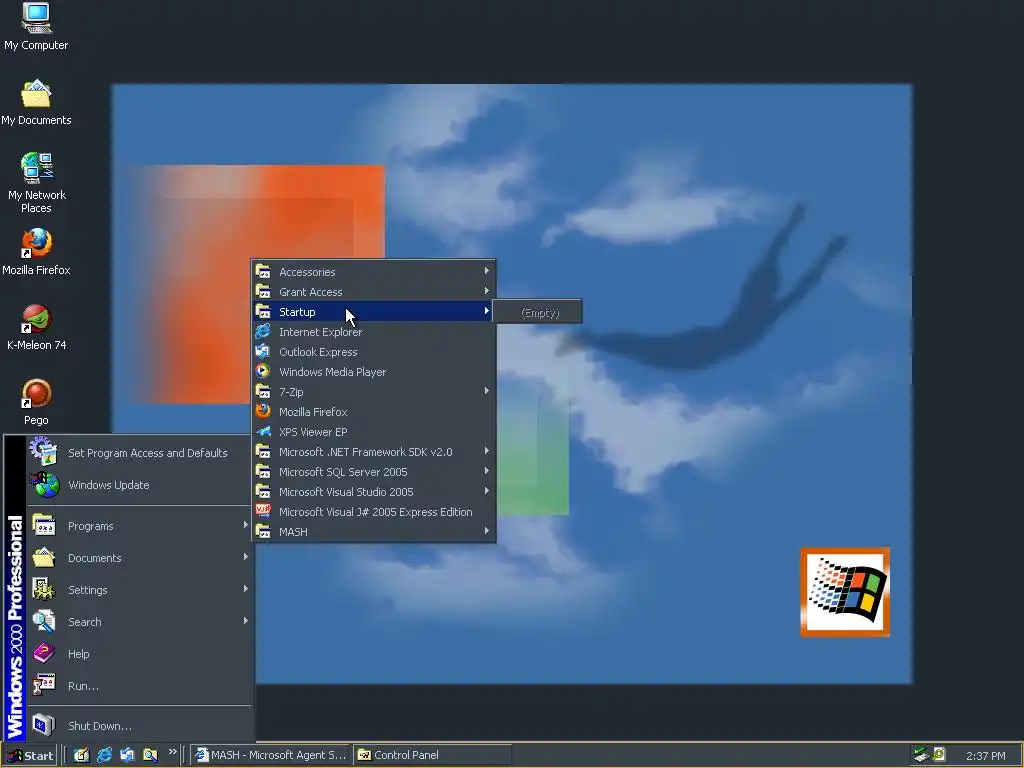Expand the Microsoft Visual Studio 2005 folder
This screenshot has height=768, width=1024.
[x=374, y=492]
